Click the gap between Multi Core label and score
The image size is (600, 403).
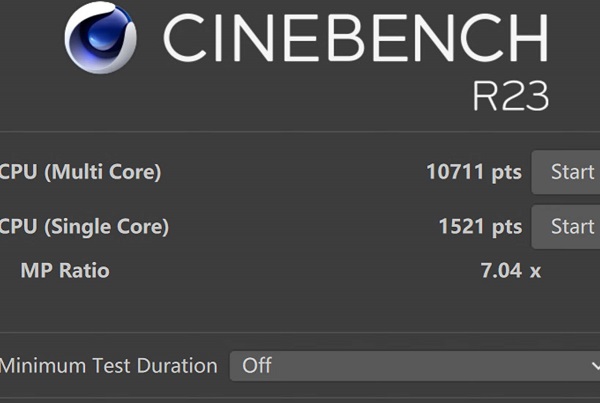[x=290, y=172]
